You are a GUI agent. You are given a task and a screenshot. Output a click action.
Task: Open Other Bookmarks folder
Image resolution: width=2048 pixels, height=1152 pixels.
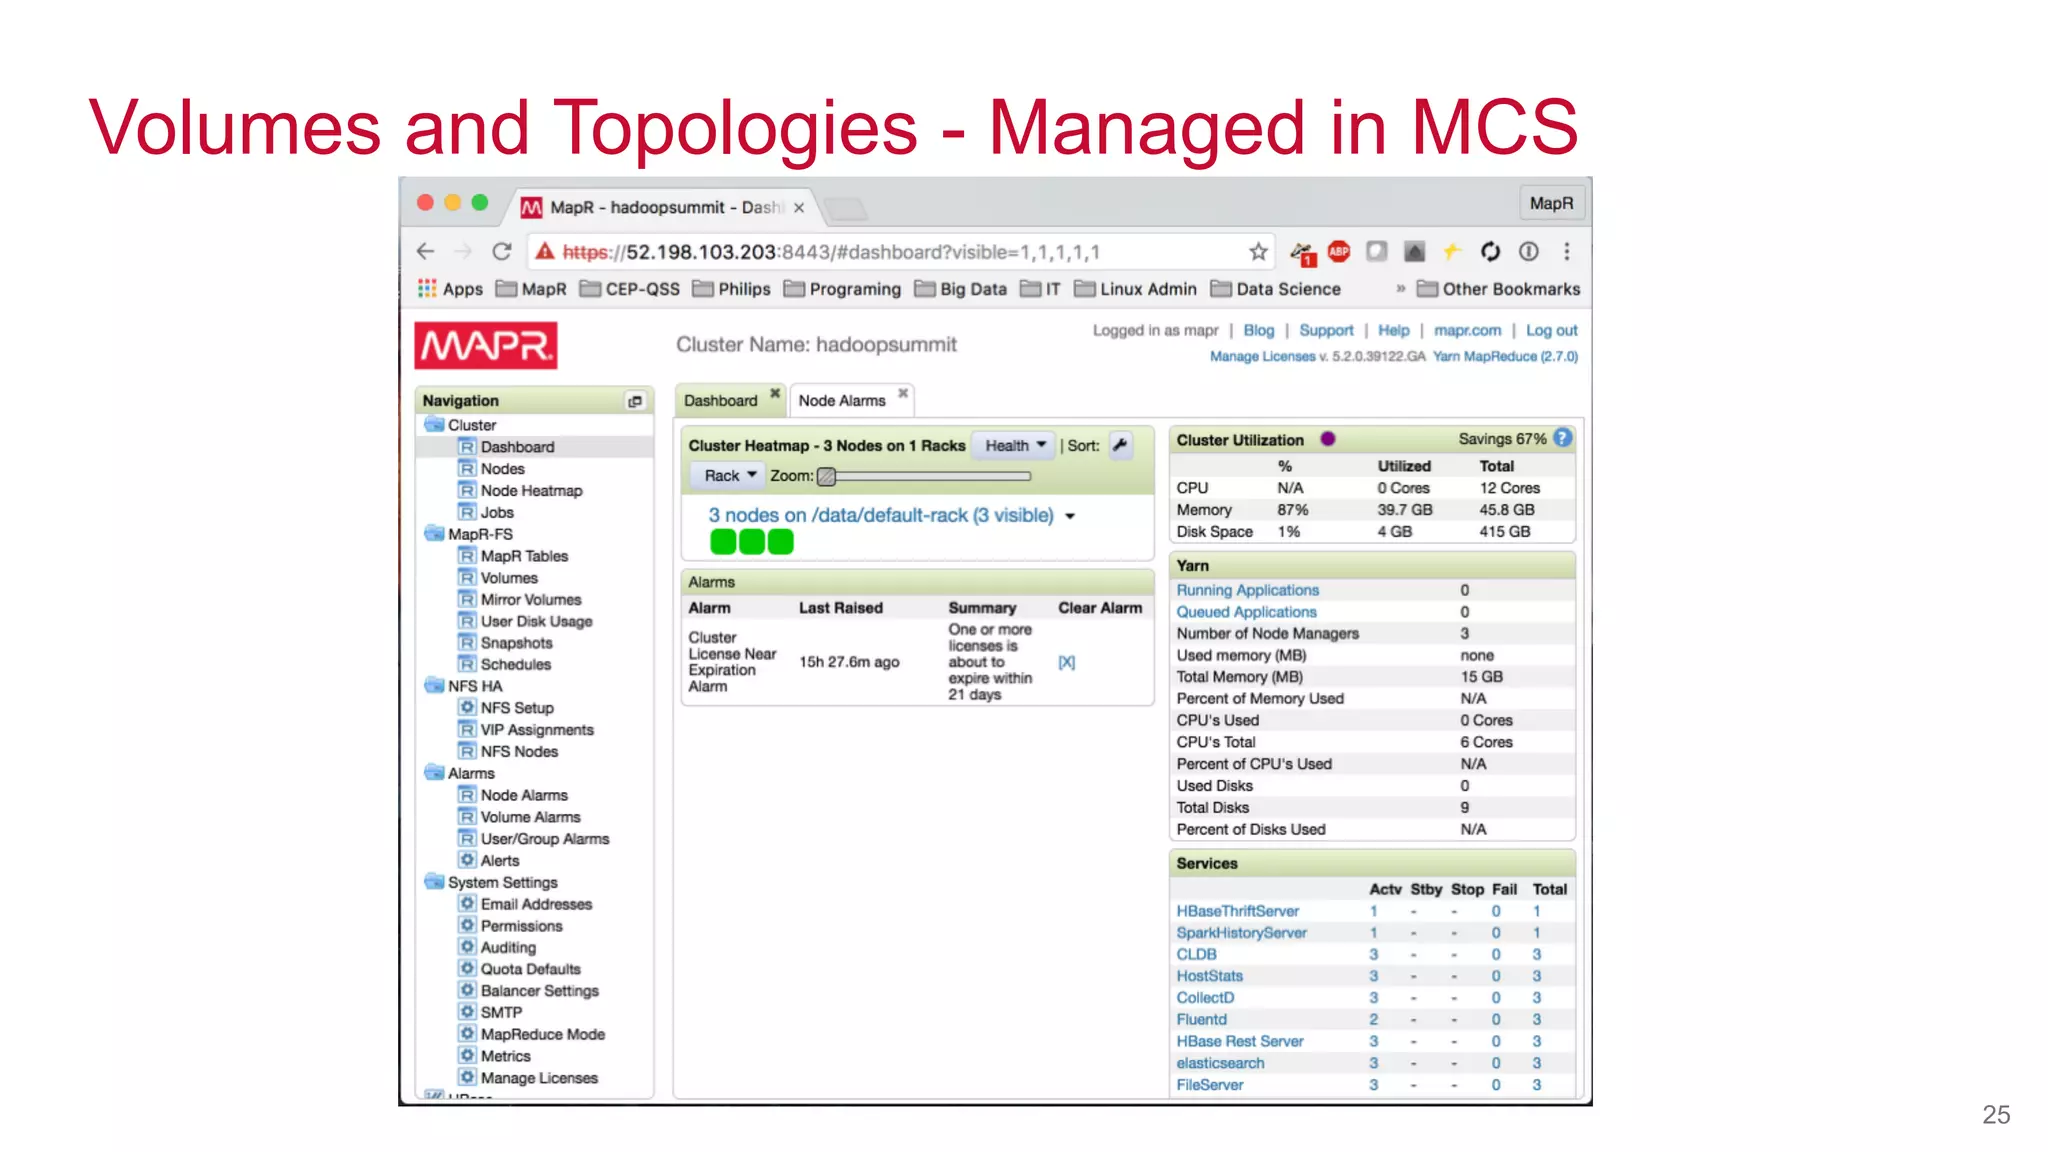(1499, 289)
